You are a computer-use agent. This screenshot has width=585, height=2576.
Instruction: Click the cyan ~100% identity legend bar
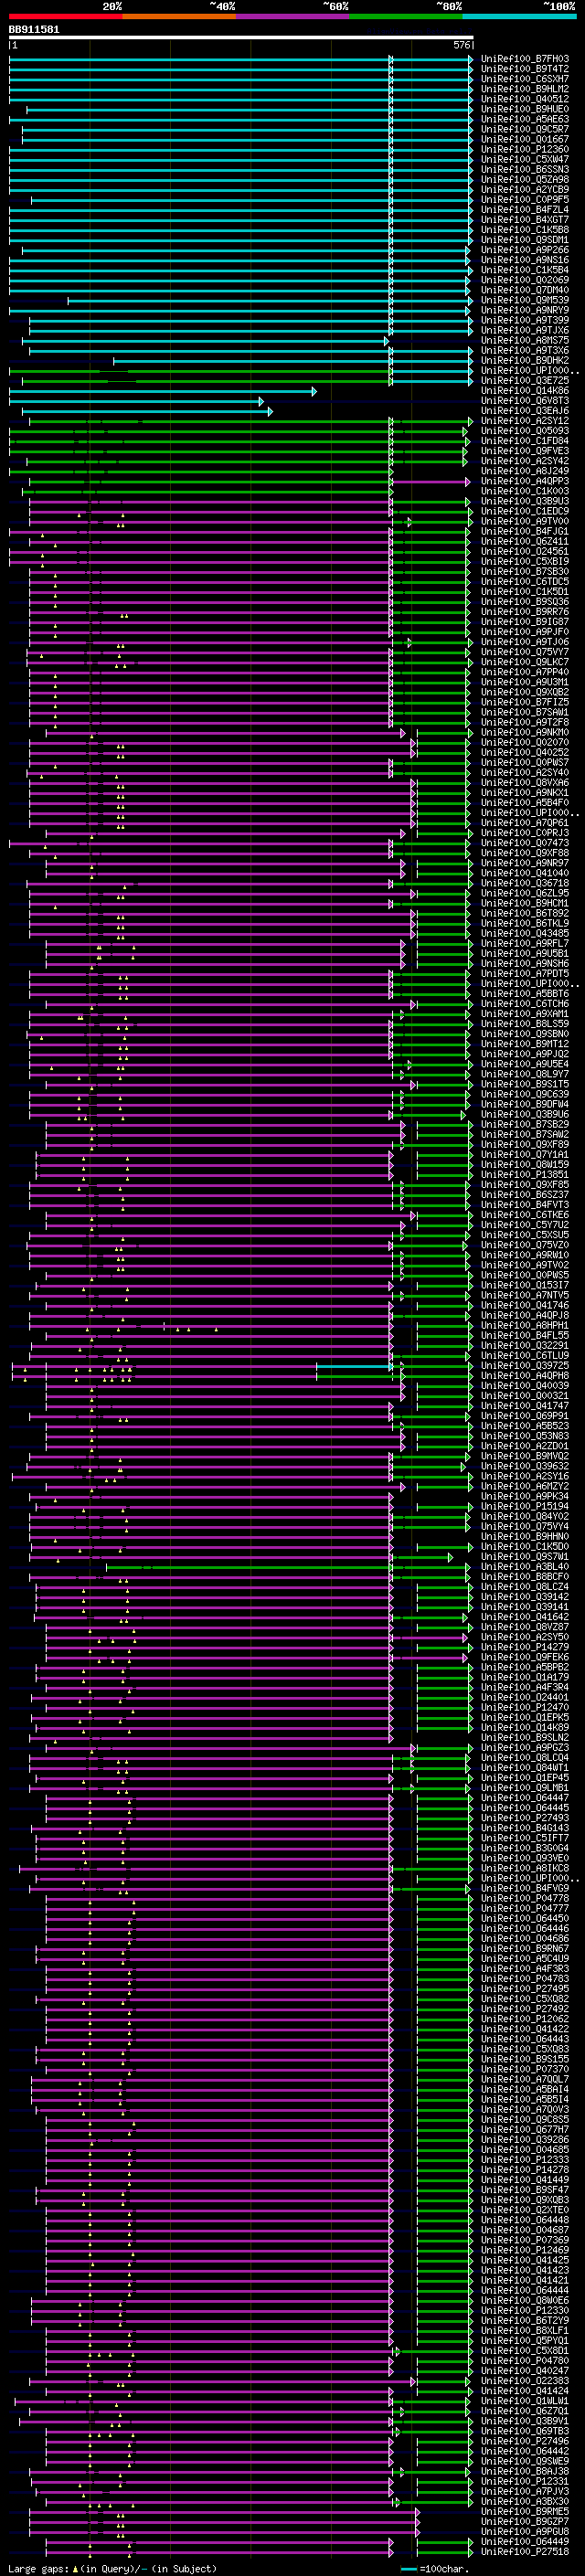(519, 16)
